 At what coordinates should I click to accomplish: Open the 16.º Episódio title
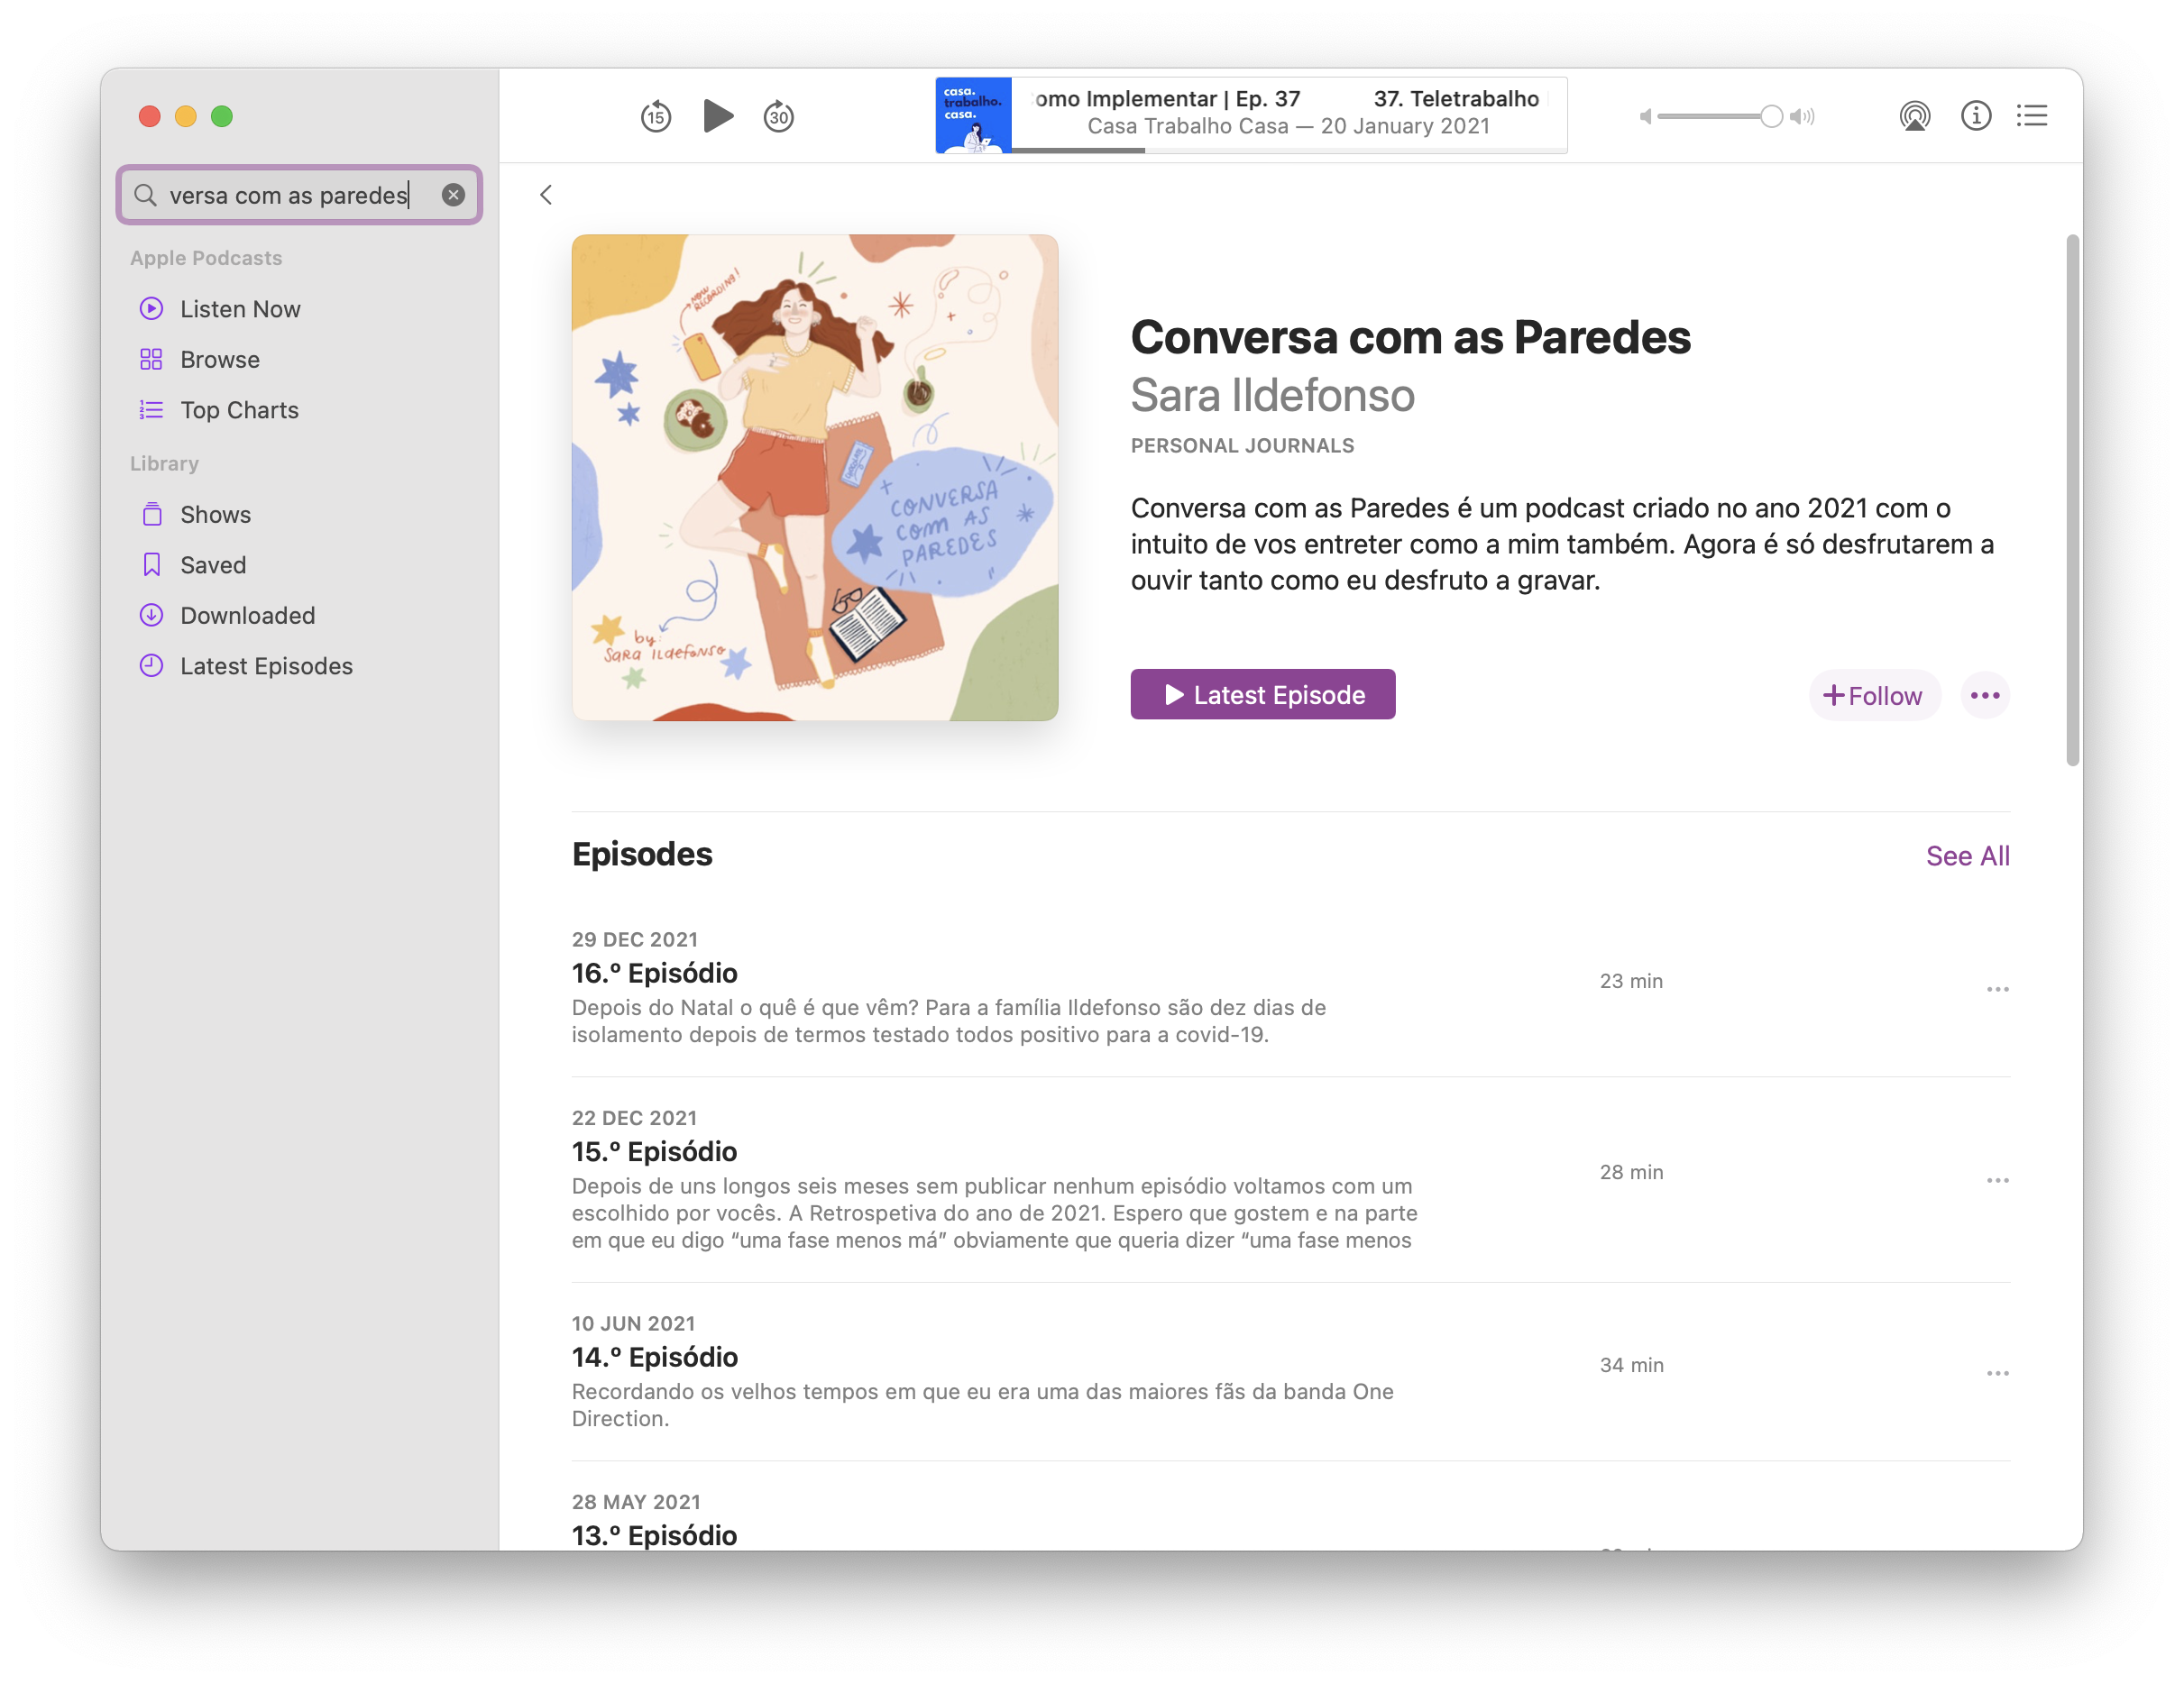click(655, 973)
